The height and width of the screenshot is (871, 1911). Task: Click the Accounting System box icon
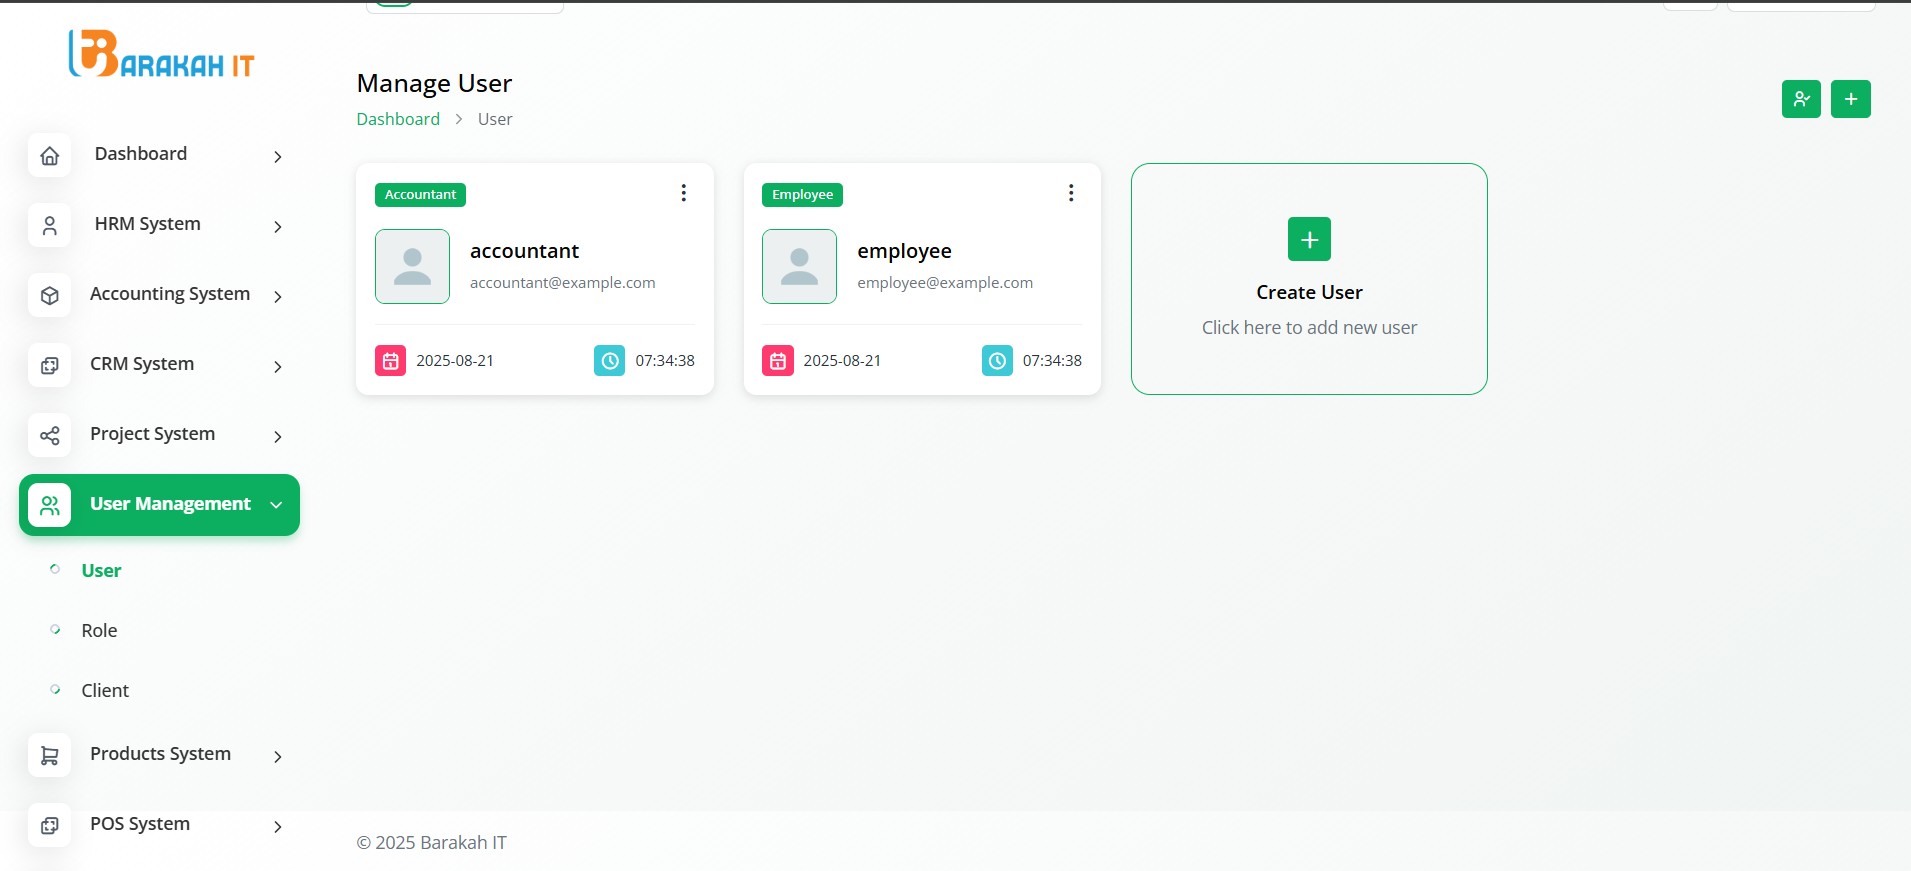(50, 296)
